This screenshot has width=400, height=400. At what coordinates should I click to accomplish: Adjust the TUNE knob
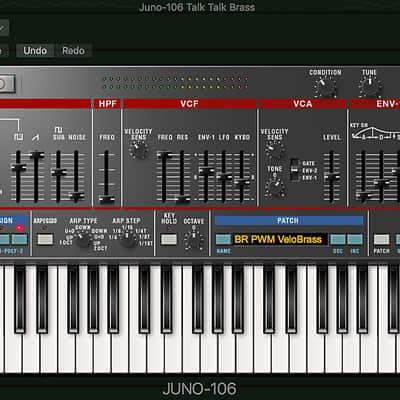click(370, 86)
